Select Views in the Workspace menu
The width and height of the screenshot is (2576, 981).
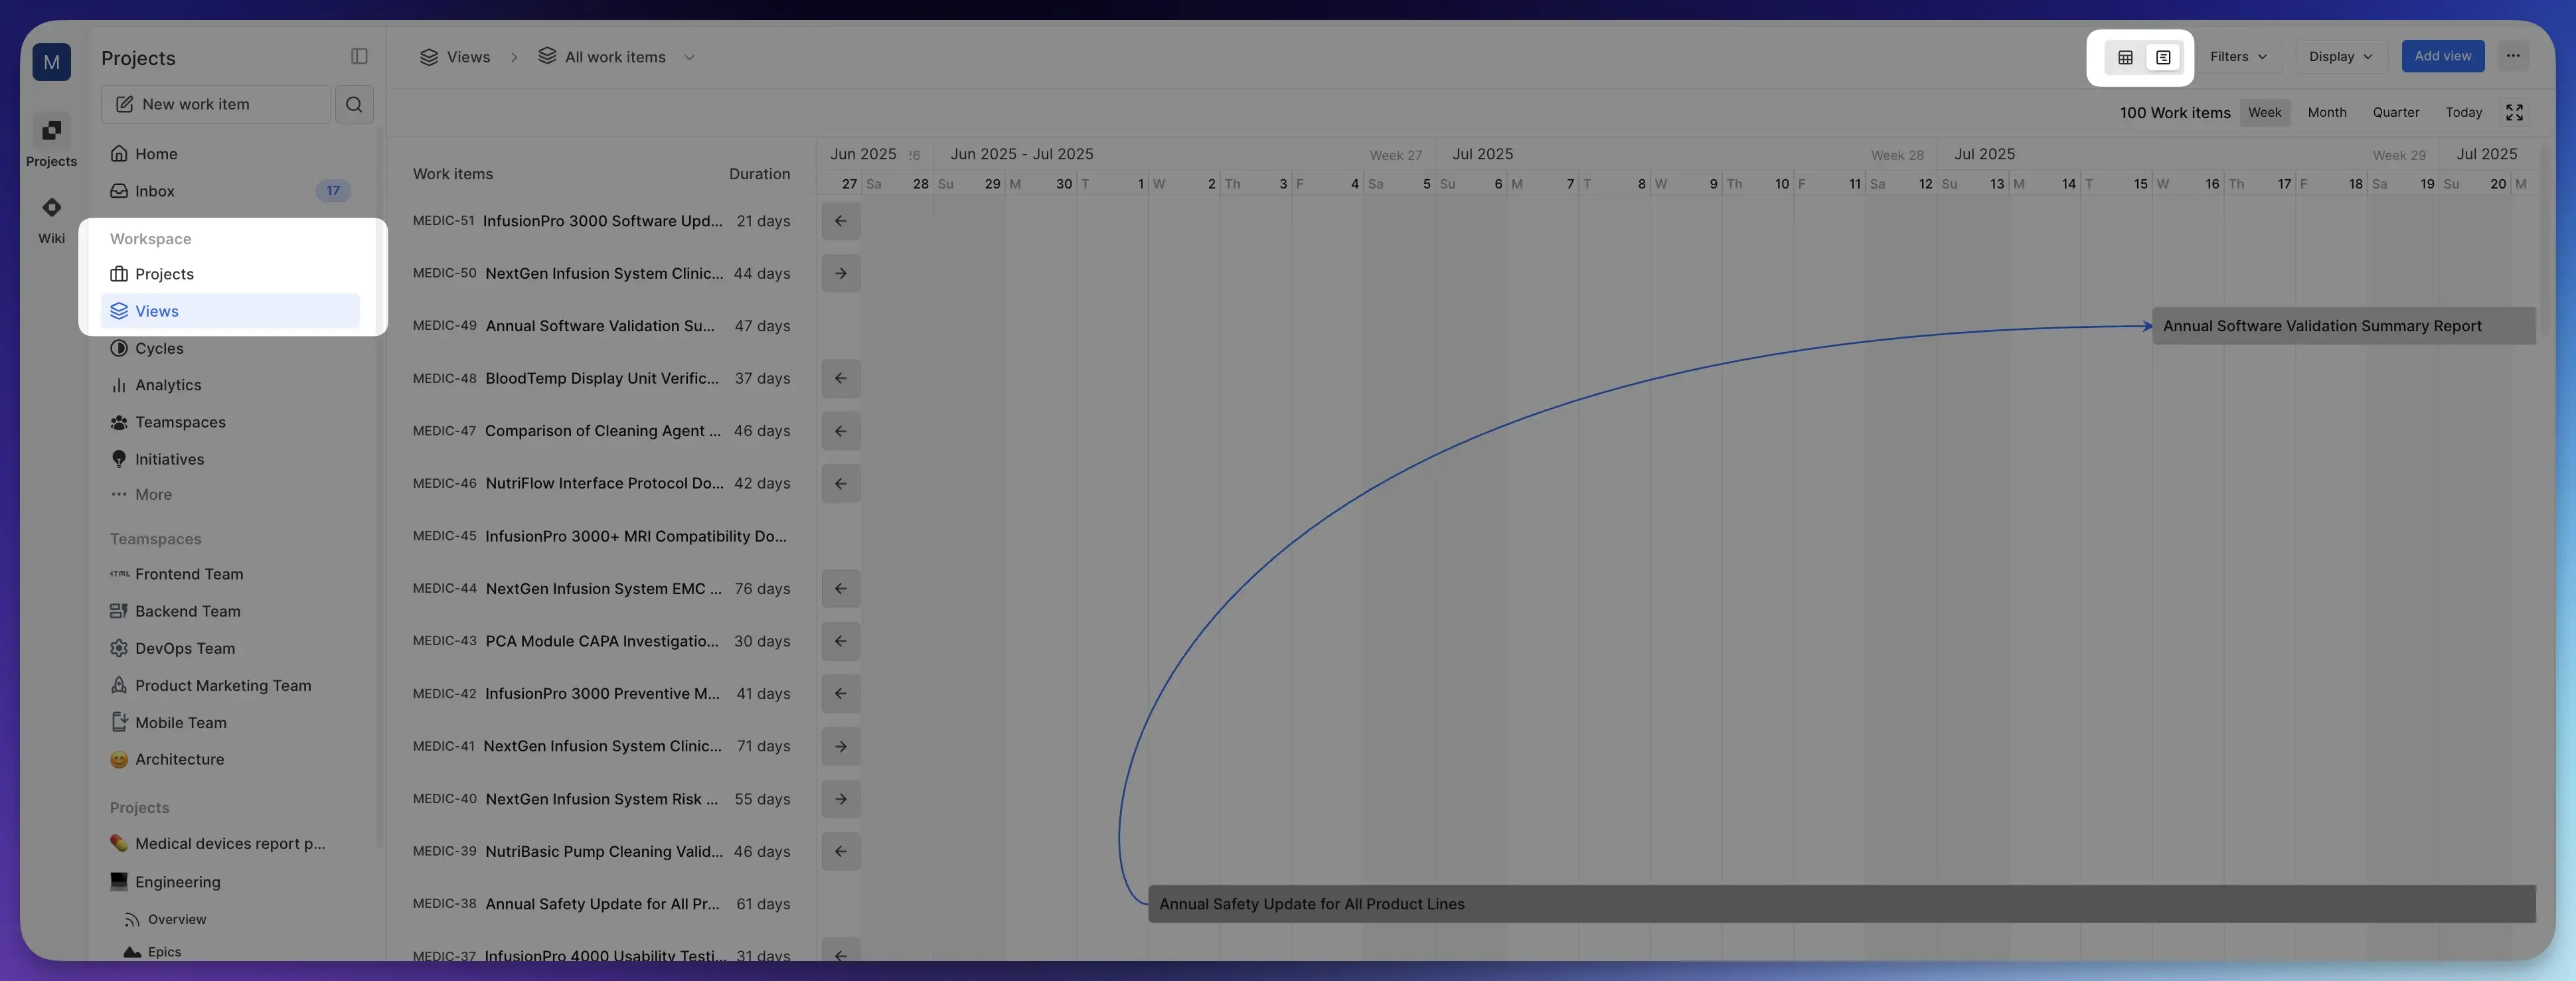tap(157, 311)
